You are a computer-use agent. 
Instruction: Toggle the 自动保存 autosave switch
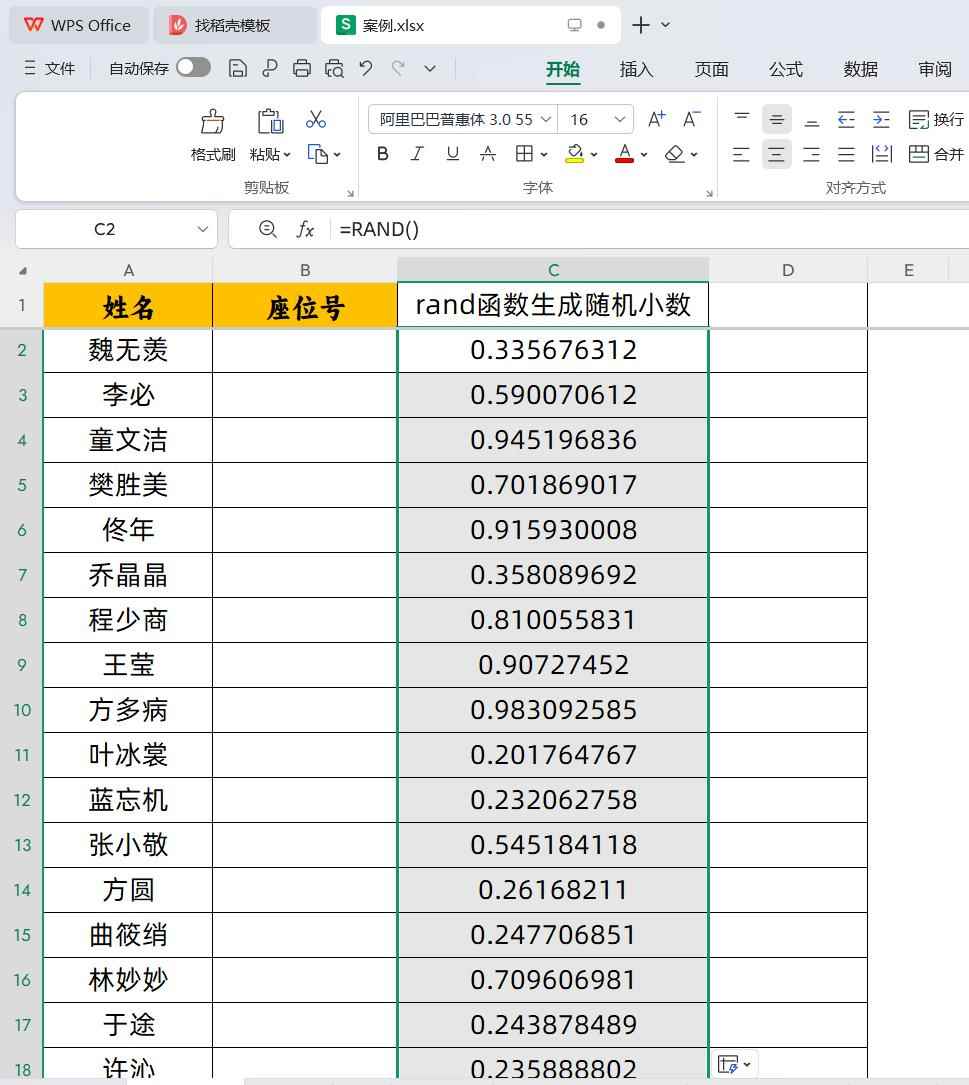click(x=193, y=67)
